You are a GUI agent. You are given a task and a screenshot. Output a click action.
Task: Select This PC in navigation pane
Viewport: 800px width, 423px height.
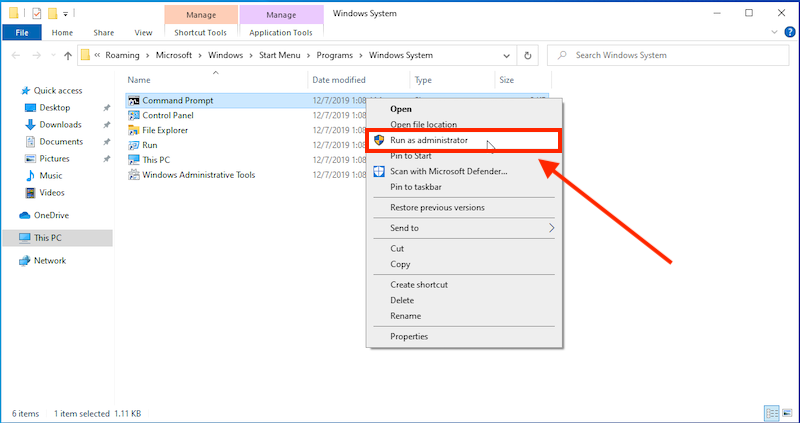click(x=58, y=238)
